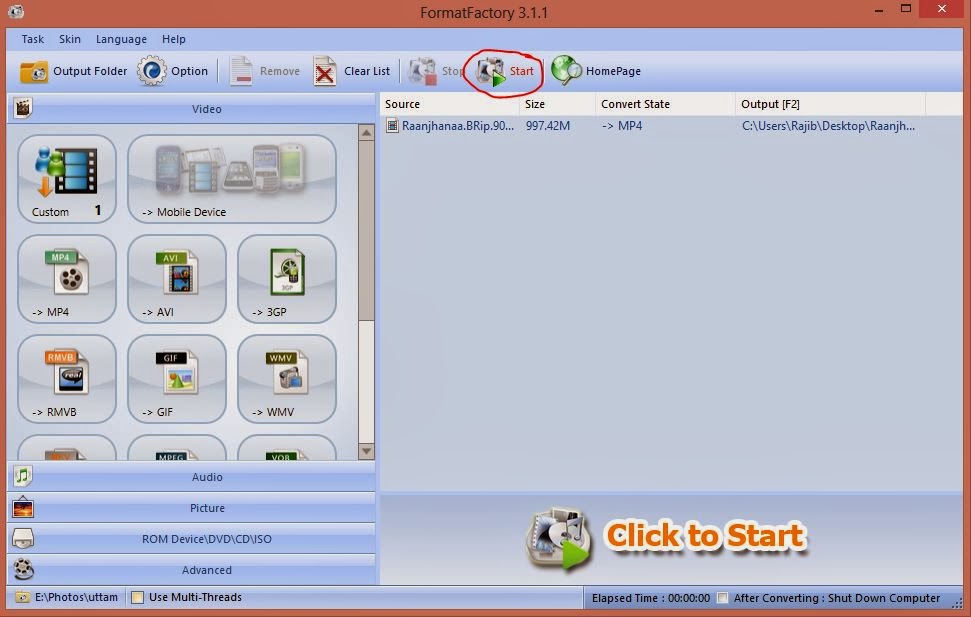
Task: Select the partly visible MPEG conversion tile
Action: [177, 448]
